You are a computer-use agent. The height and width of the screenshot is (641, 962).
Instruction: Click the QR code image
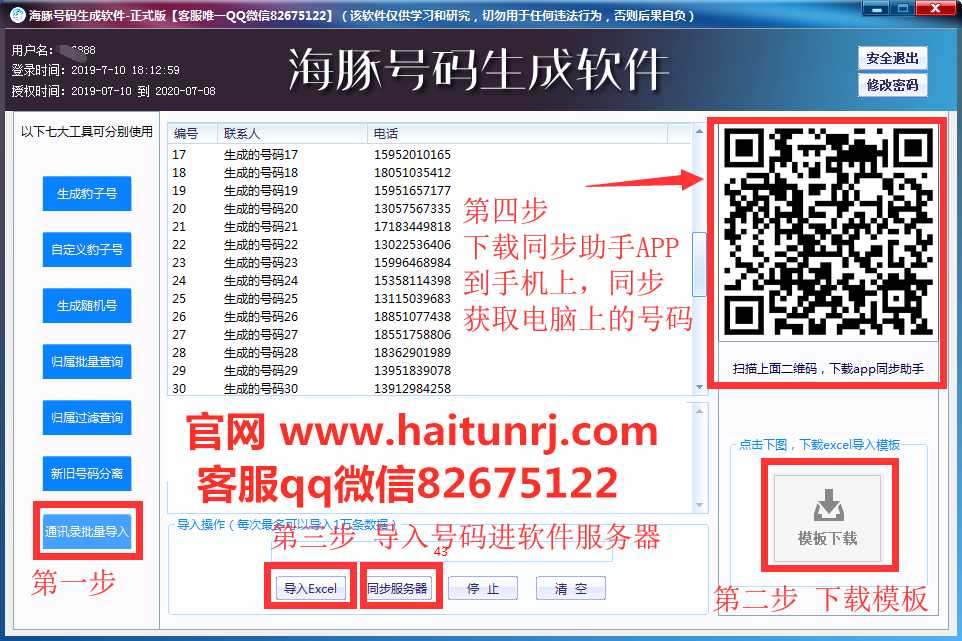829,231
